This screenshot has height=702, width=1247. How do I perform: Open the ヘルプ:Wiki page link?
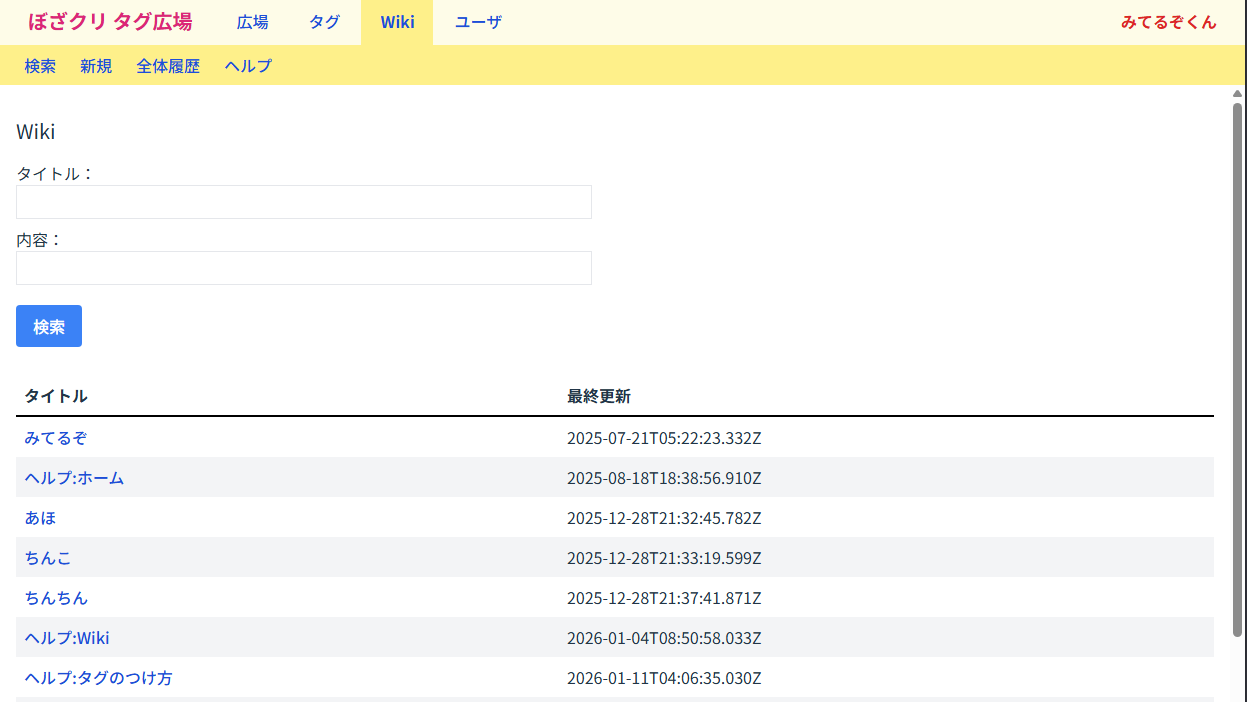(x=67, y=638)
